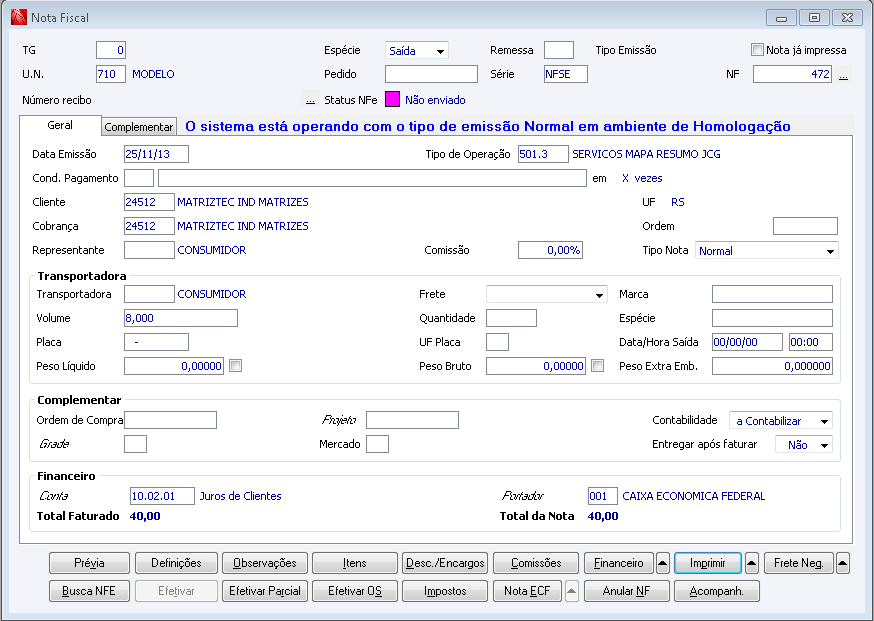Click the Não enviado status text
This screenshot has width=874, height=621.
(x=435, y=100)
